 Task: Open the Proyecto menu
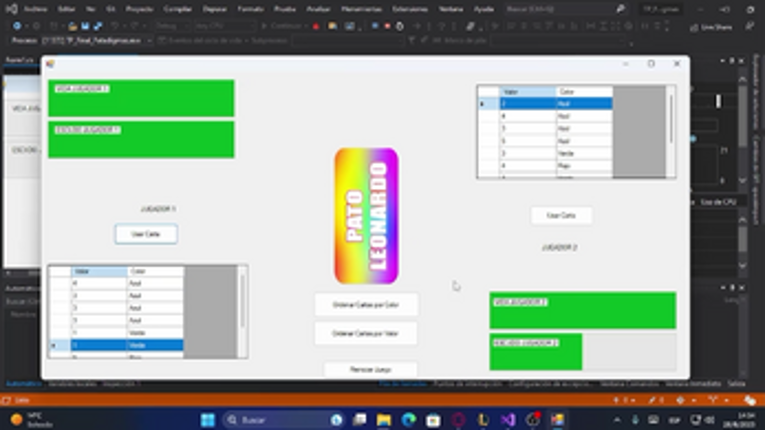tap(140, 9)
